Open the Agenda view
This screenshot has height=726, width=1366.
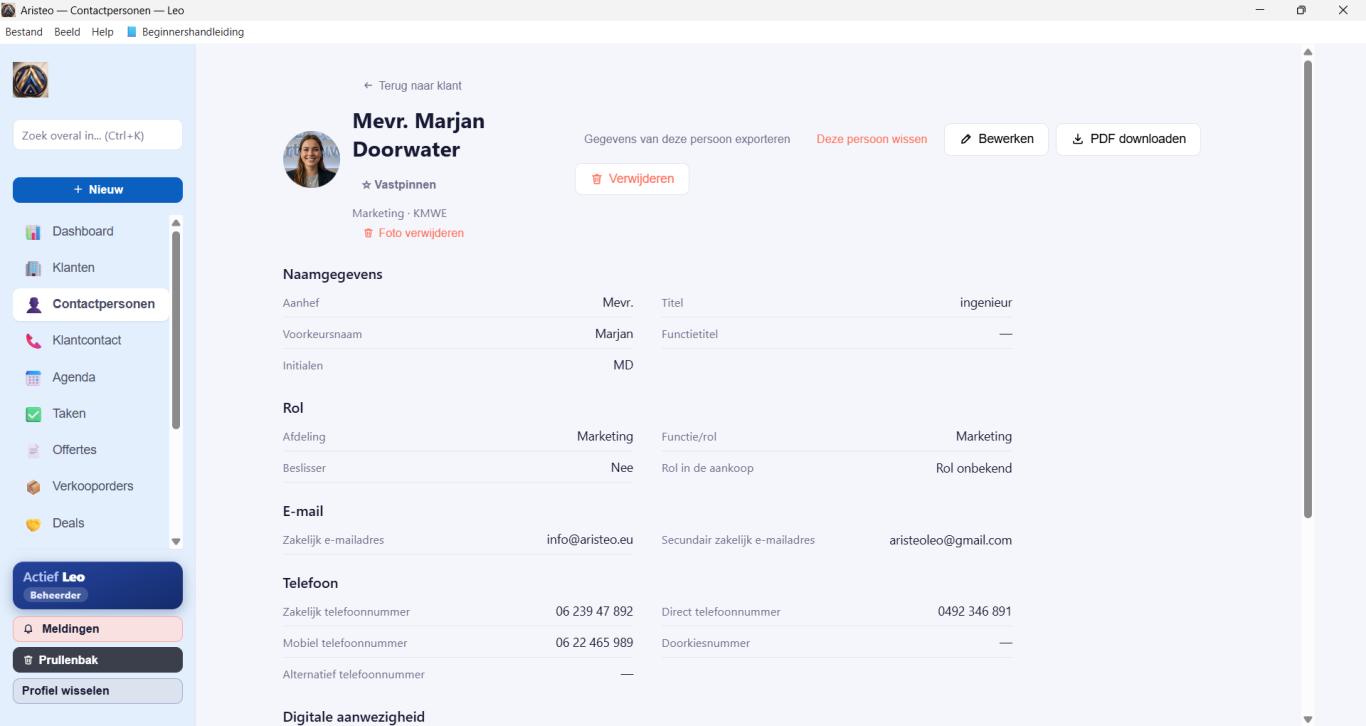tap(91, 377)
